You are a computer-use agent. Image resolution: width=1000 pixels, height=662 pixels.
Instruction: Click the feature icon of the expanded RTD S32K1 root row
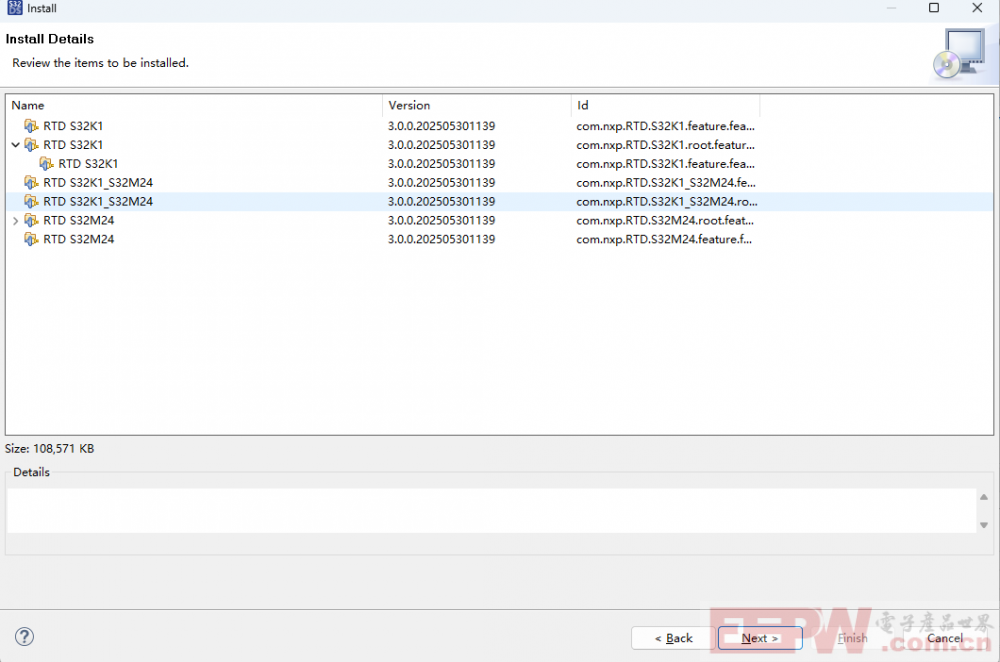[31, 145]
